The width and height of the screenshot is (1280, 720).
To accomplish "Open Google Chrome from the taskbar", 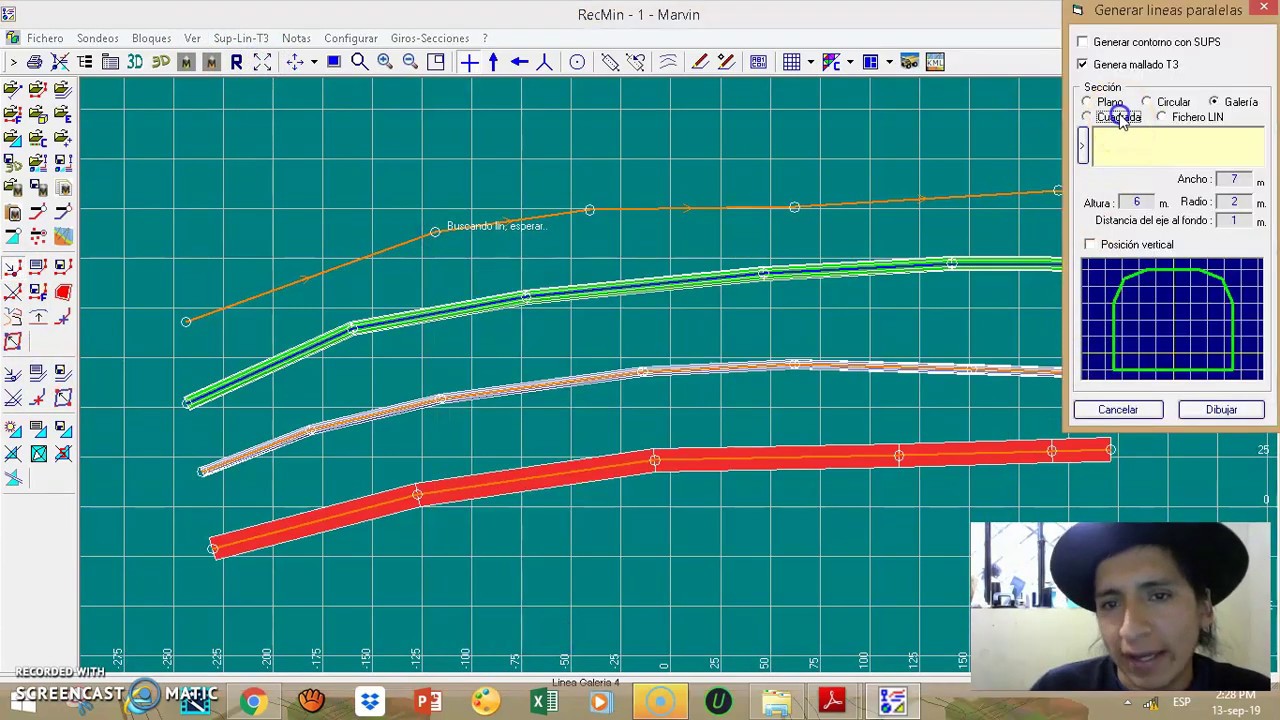I will 254,701.
